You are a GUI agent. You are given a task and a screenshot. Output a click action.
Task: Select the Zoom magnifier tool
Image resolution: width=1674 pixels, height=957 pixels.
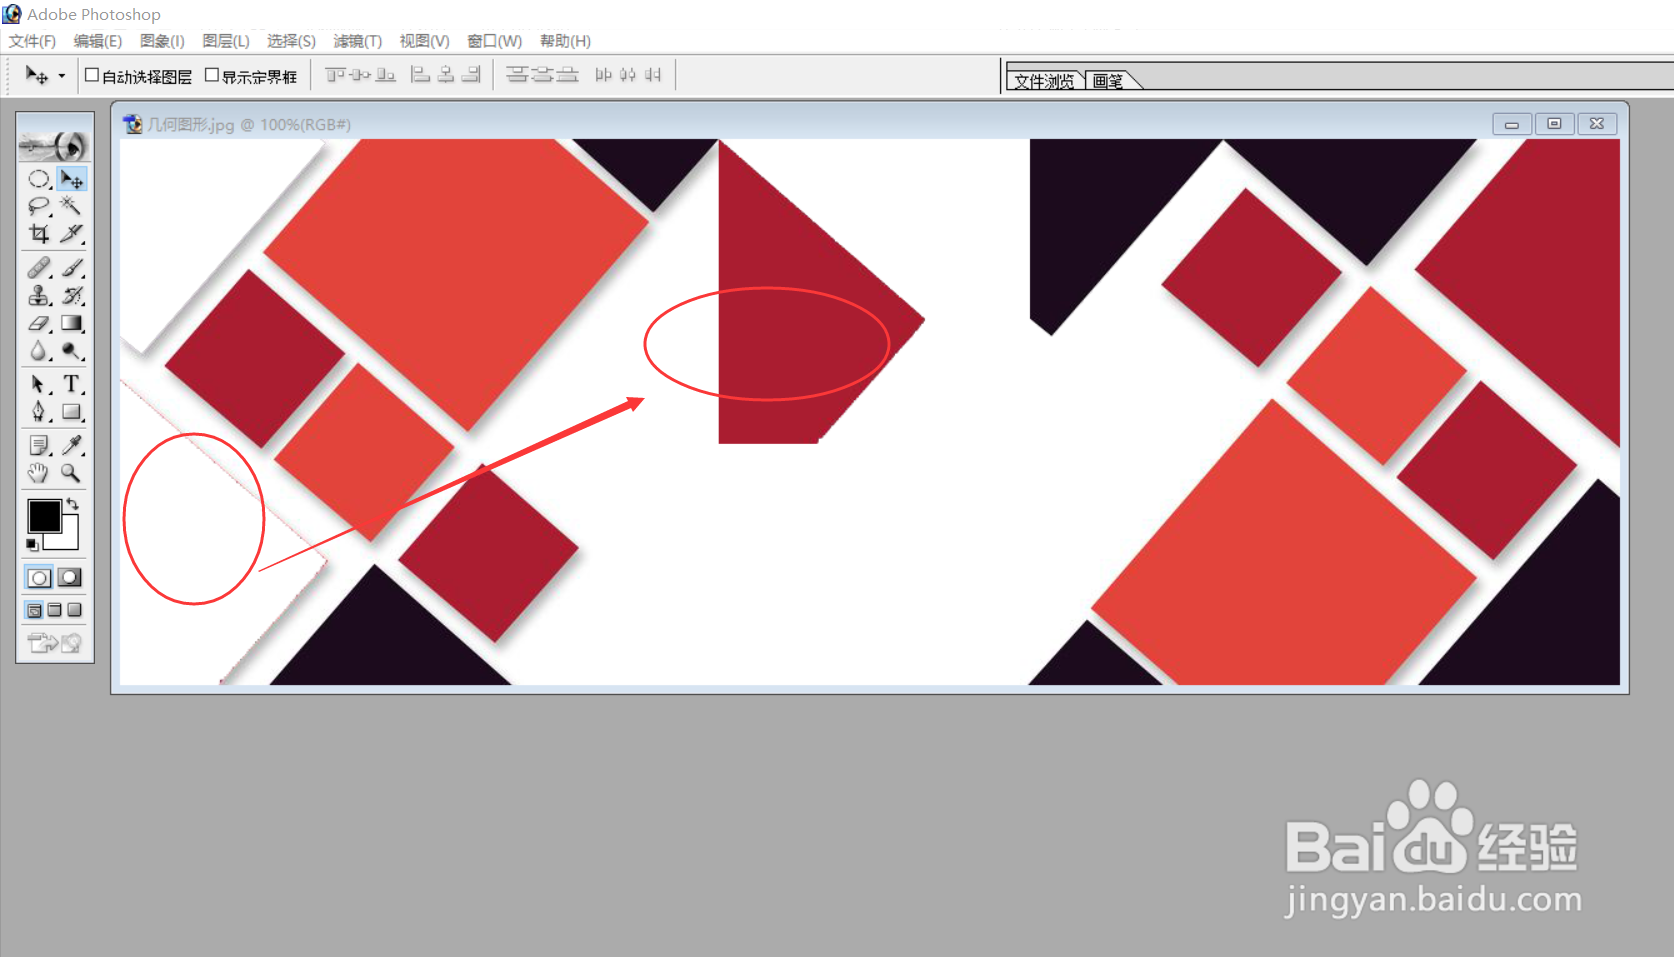coord(71,473)
